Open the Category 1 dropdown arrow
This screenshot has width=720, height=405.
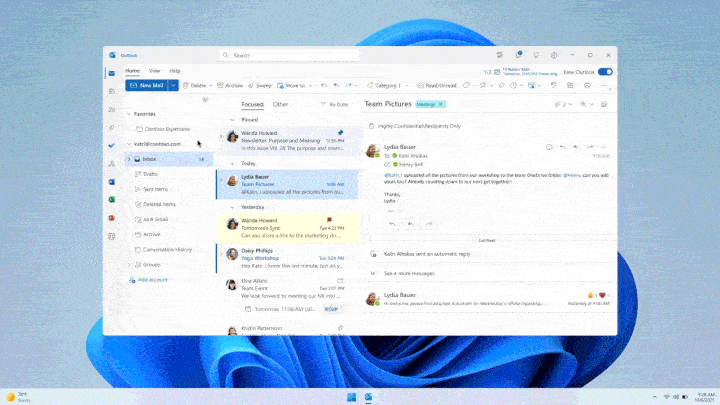[406, 85]
